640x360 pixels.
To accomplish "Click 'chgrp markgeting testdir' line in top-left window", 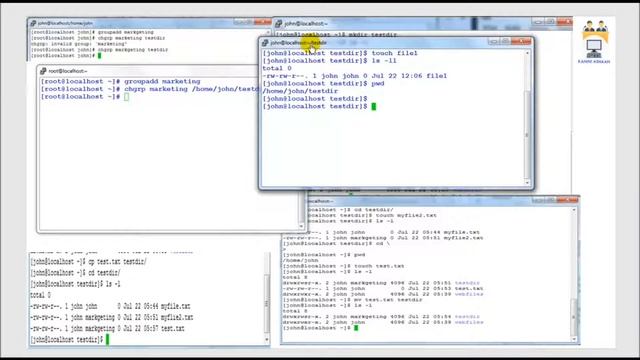I will coord(100,50).
